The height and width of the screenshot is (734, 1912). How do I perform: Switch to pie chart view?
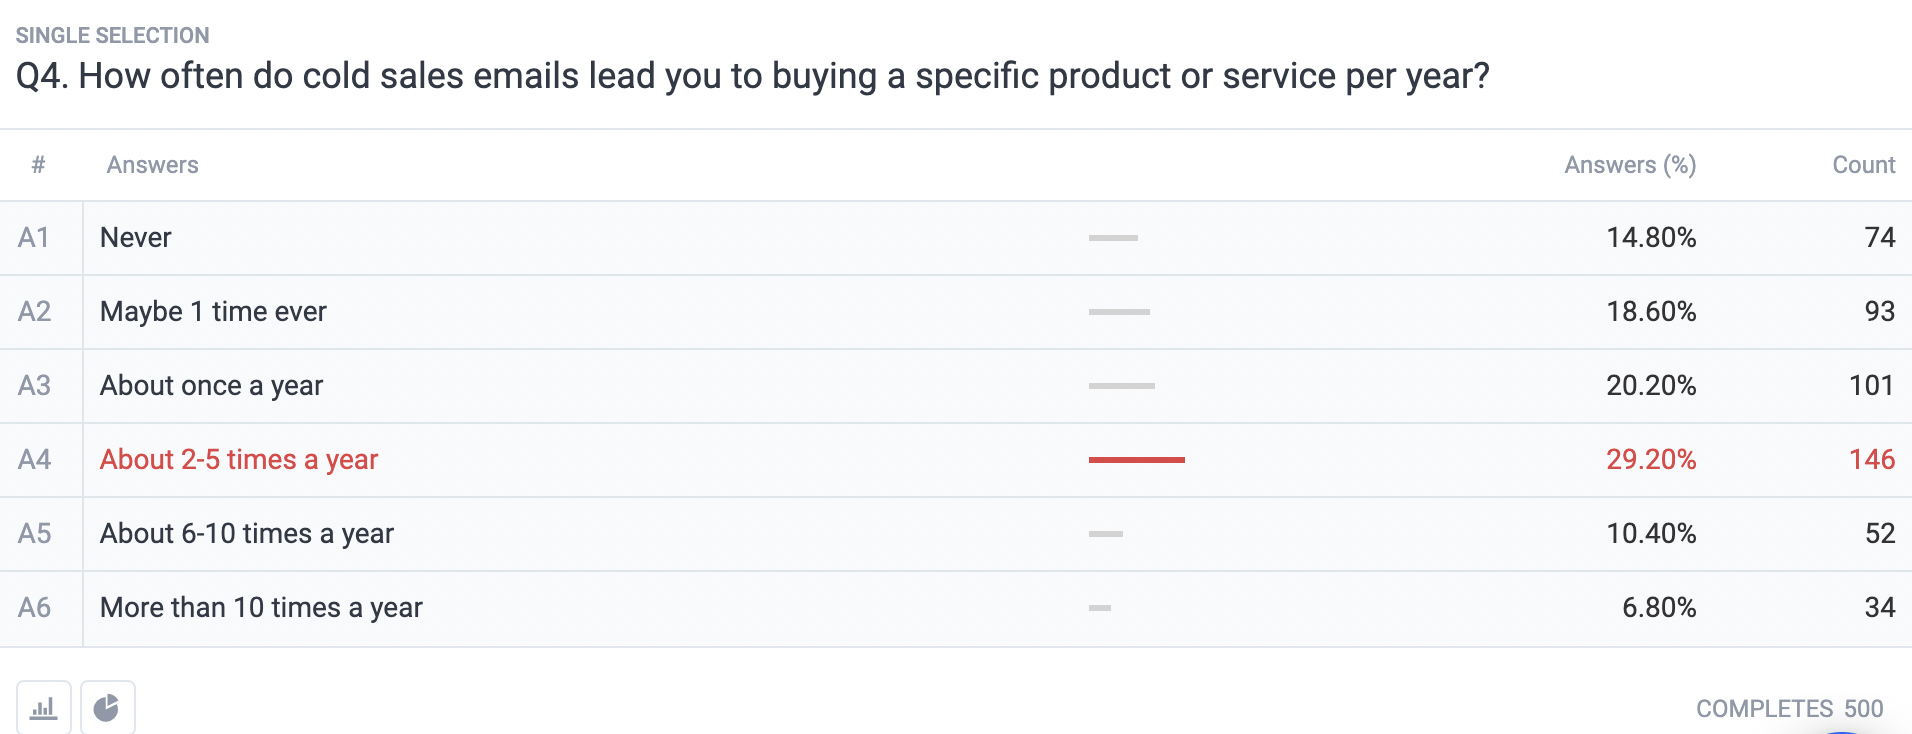[x=107, y=708]
